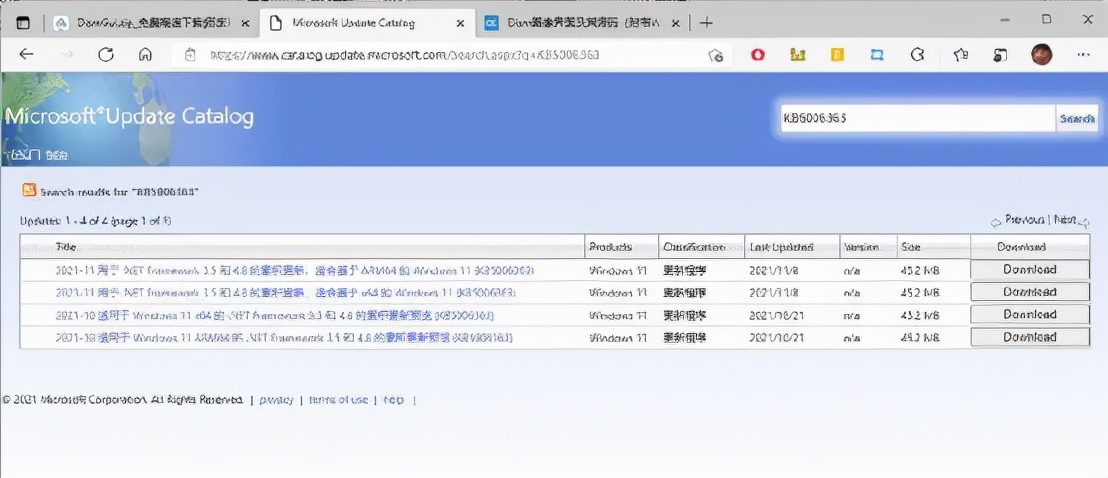Open the terms of use footer link
Viewport: 1108px width, 478px height.
click(338, 400)
